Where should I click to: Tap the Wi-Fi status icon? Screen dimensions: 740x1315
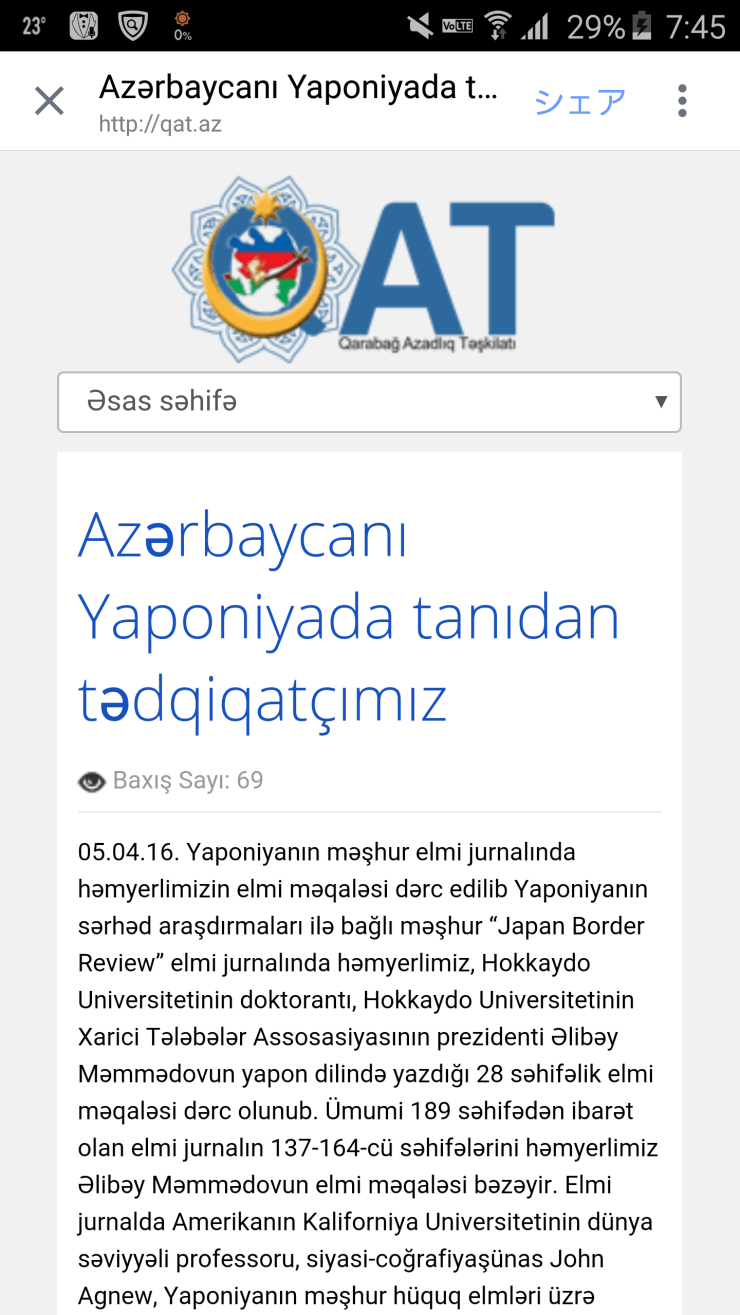[497, 26]
